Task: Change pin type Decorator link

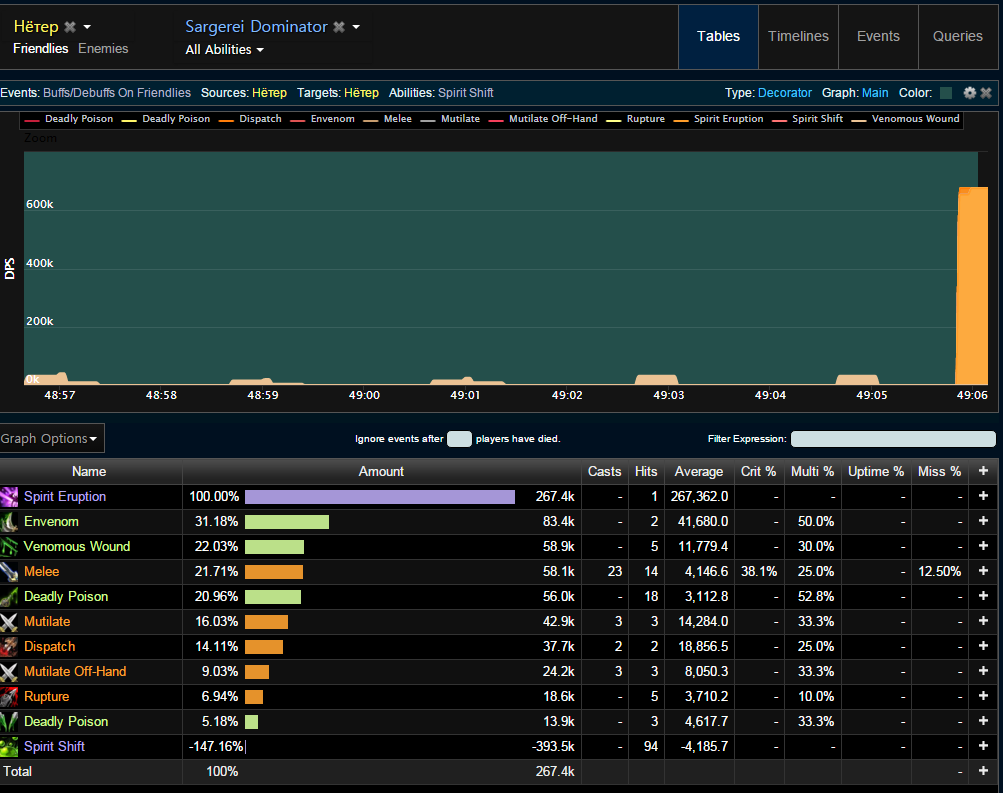Action: [x=785, y=93]
